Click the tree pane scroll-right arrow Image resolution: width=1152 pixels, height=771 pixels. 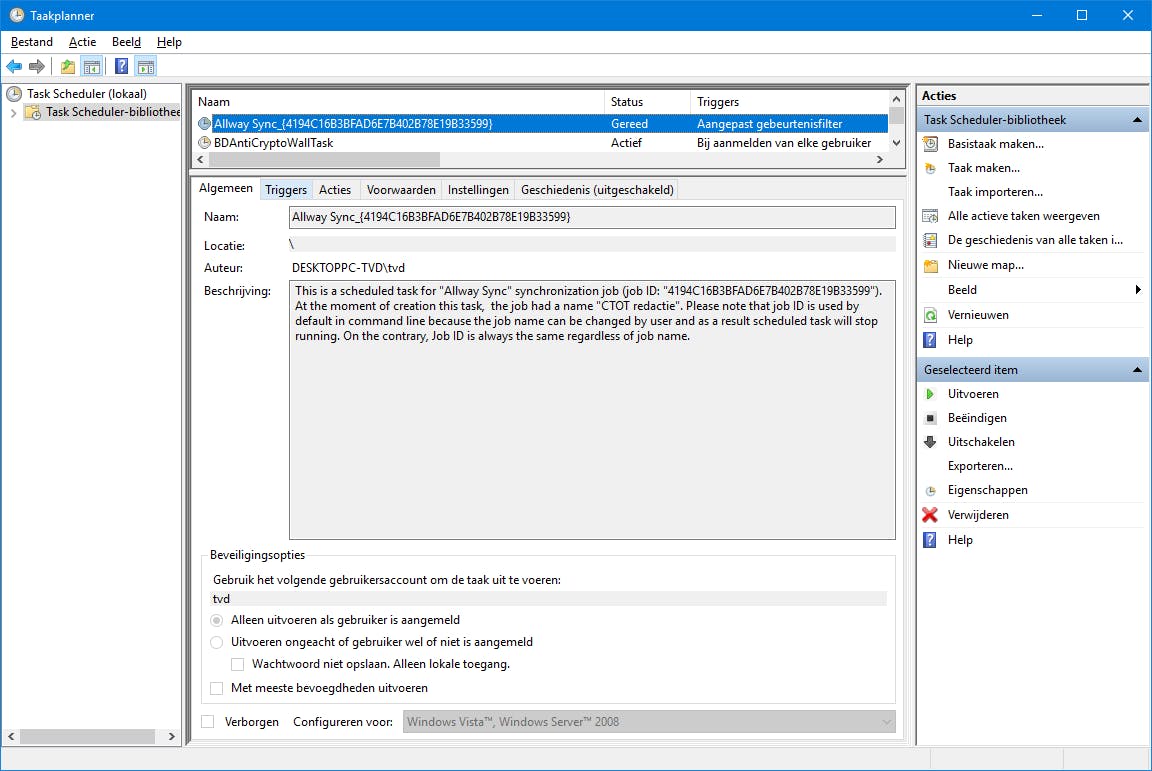[172, 736]
